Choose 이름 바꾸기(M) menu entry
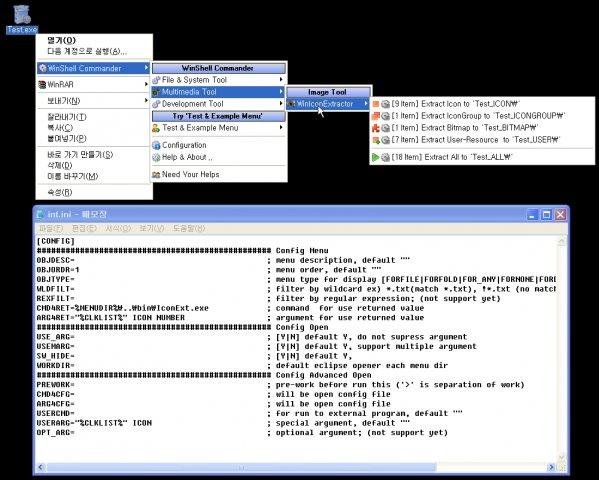This screenshot has width=599, height=480. tap(94, 176)
